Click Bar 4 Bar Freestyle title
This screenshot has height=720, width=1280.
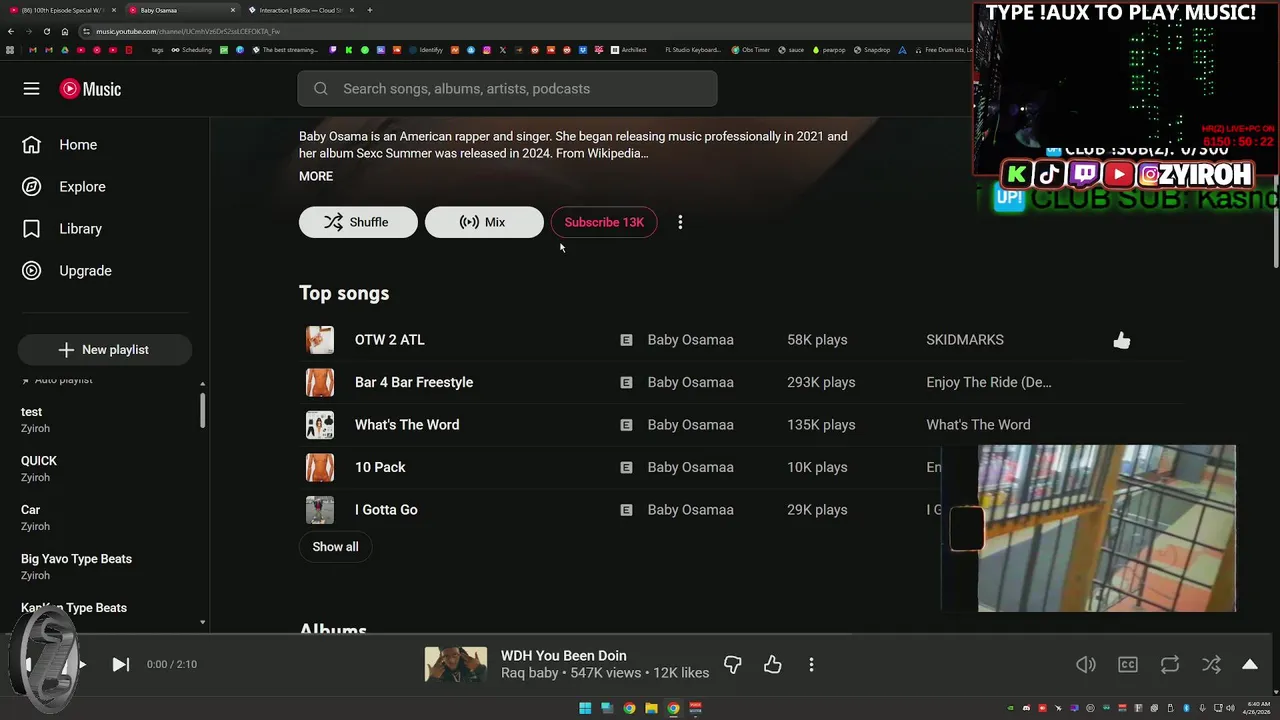coord(414,382)
